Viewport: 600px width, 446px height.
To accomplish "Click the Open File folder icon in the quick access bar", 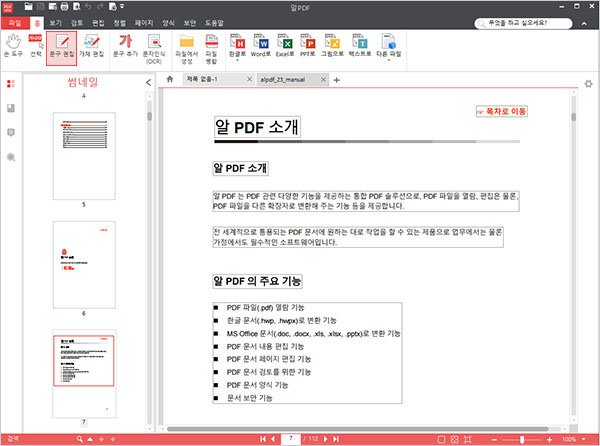I will click(x=28, y=6).
